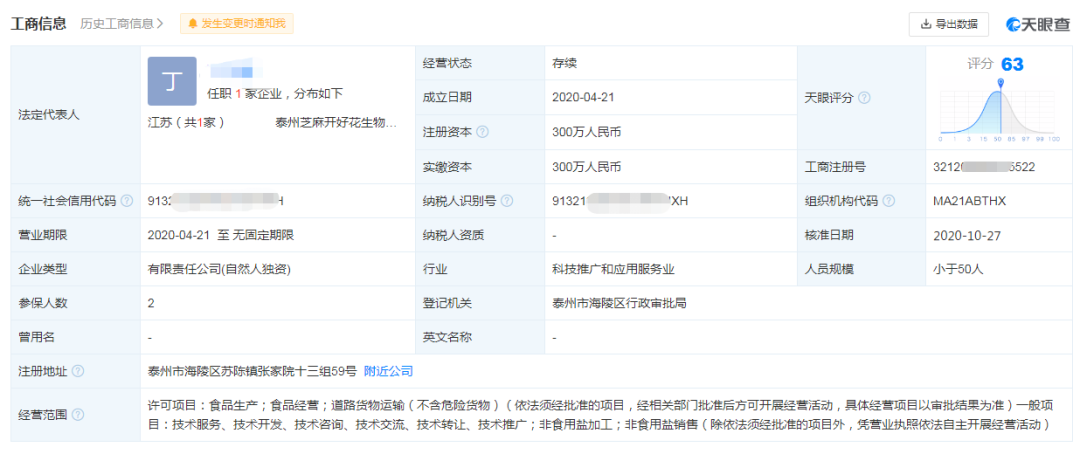
Task: Select establishment date 2020-04-21
Action: click(x=583, y=97)
